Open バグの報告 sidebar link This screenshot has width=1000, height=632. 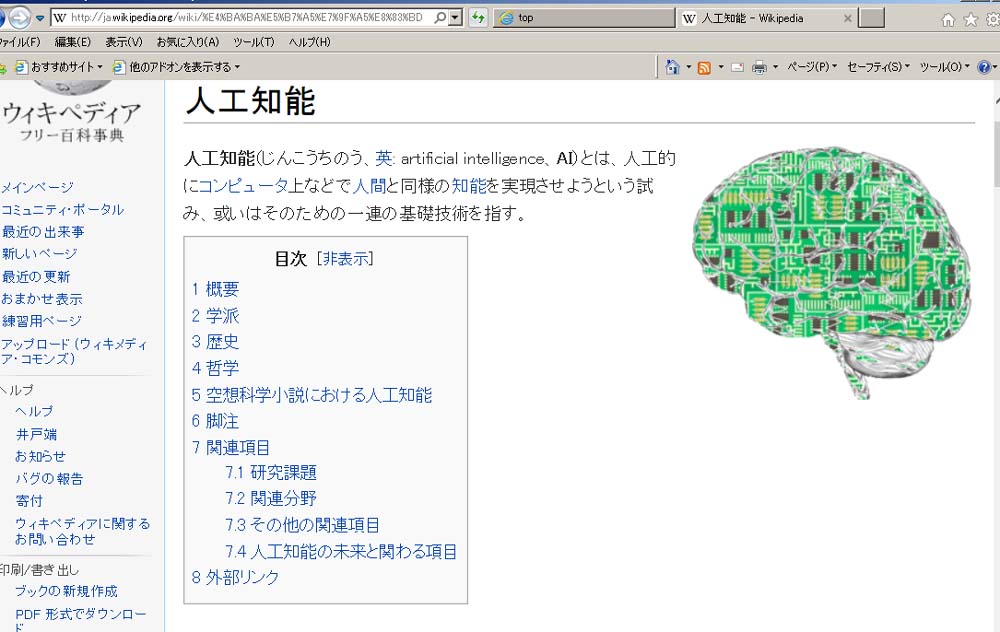pyautogui.click(x=49, y=479)
